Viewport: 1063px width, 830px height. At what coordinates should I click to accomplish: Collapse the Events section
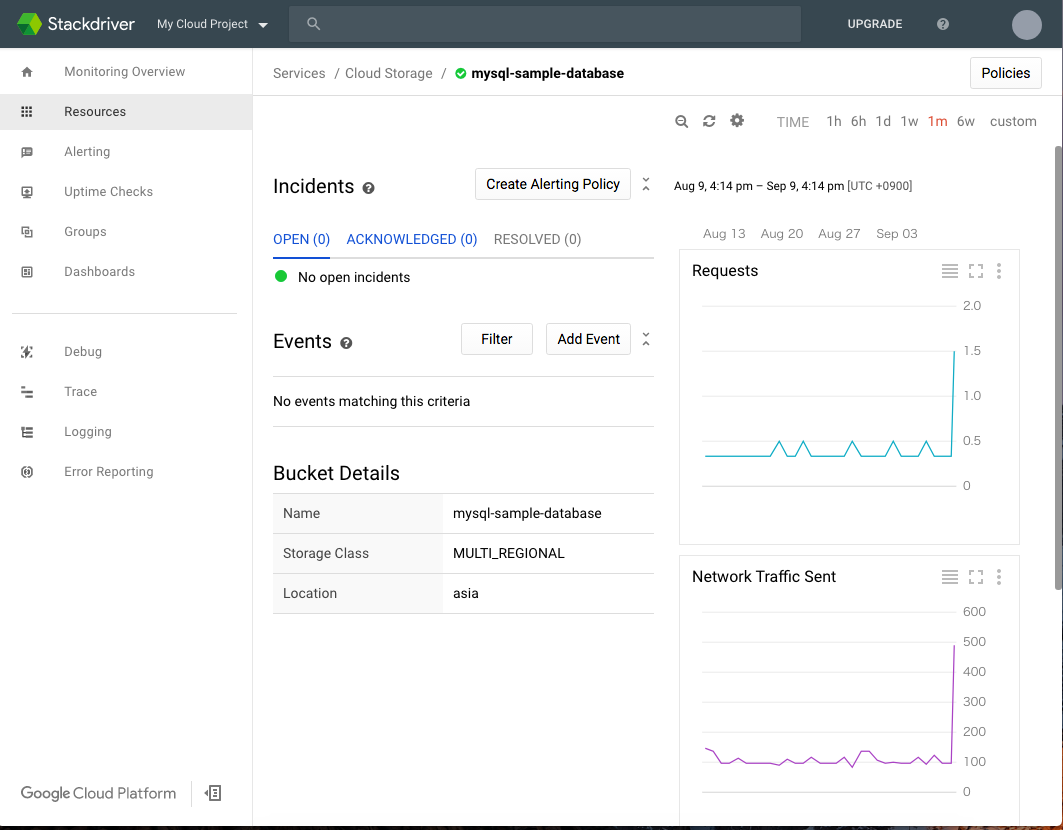pos(646,339)
